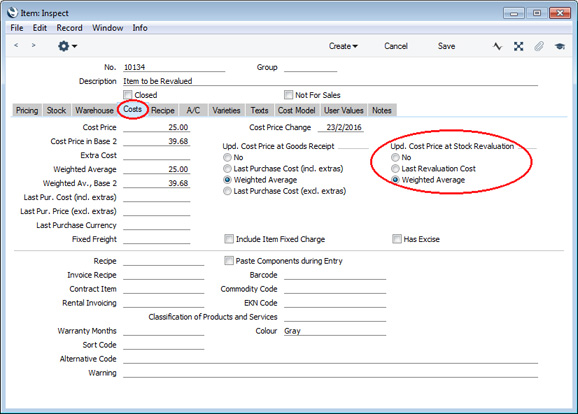Go to next record arrow
Image resolution: width=578 pixels, height=414 pixels.
pos(34,45)
